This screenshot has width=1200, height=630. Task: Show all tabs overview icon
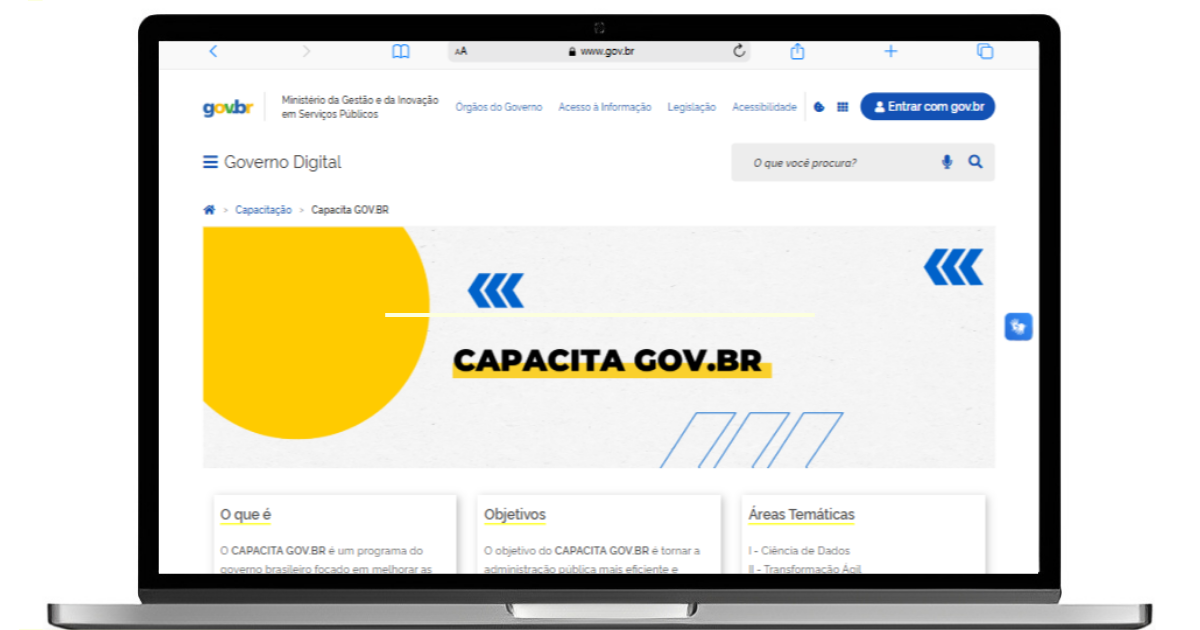click(x=985, y=51)
